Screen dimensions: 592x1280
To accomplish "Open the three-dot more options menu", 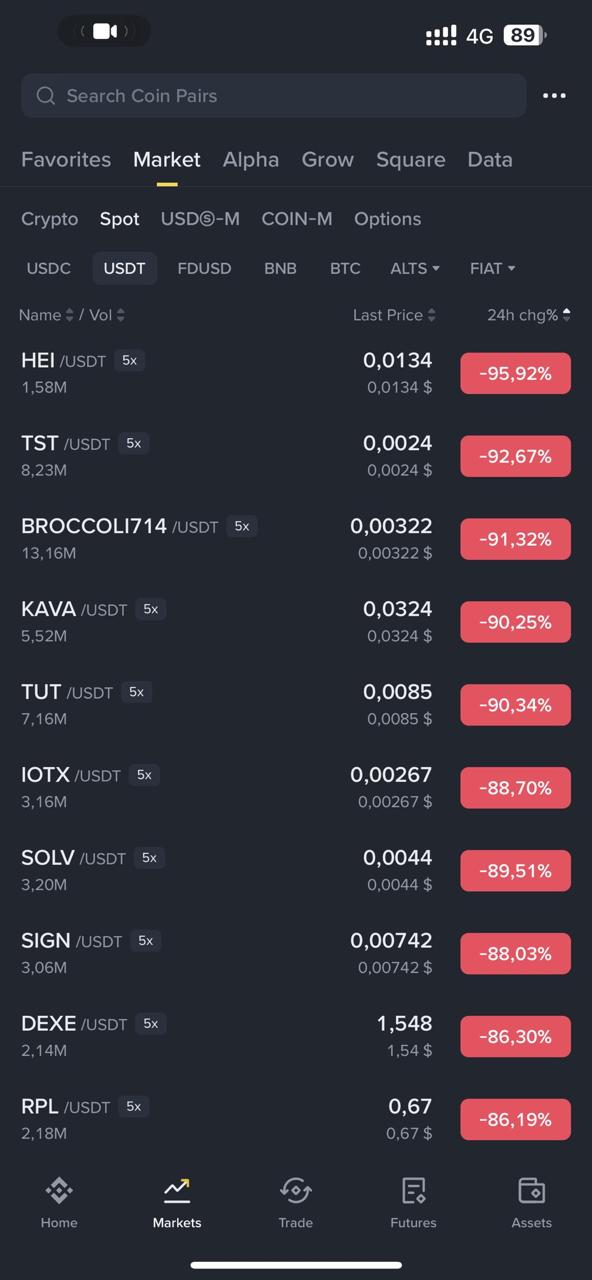I will coord(555,95).
